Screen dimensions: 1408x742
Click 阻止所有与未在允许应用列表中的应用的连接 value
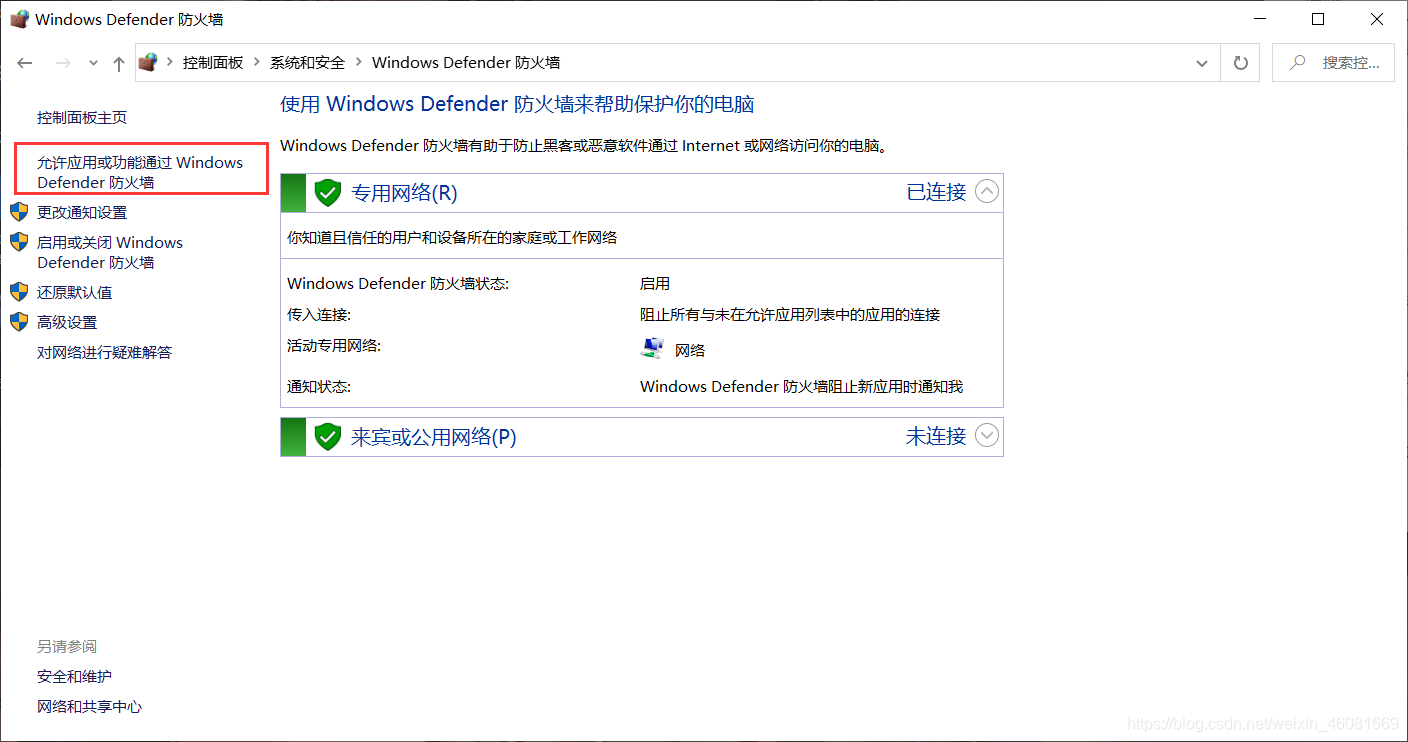(790, 315)
